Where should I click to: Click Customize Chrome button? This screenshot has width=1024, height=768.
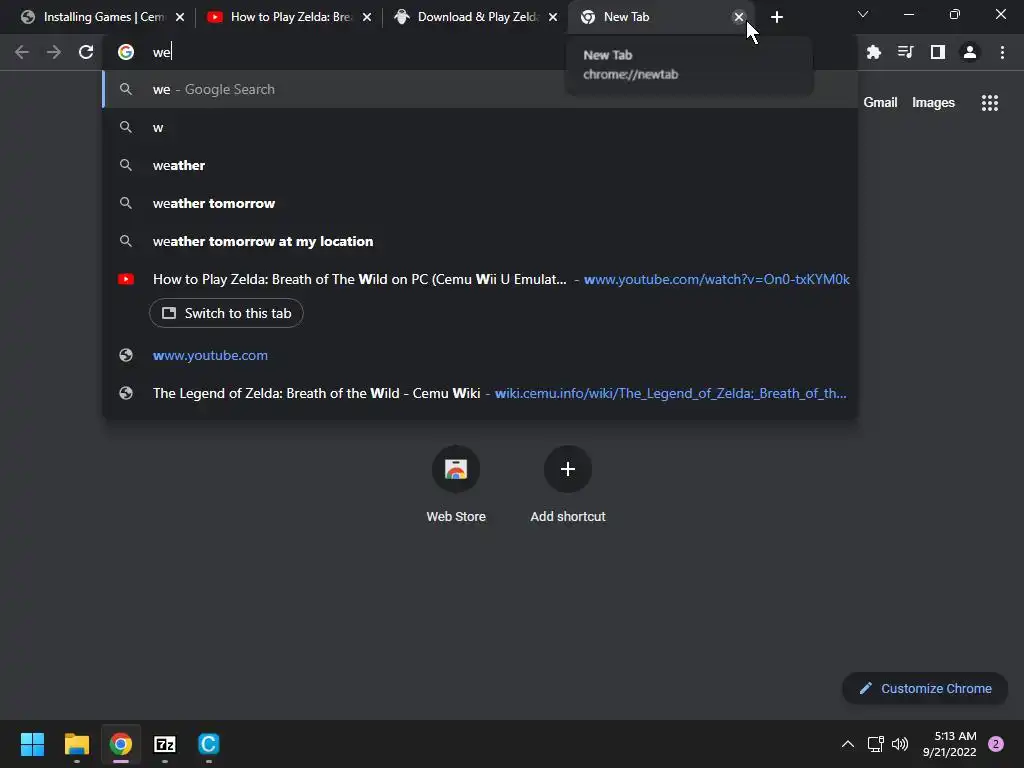tap(925, 688)
